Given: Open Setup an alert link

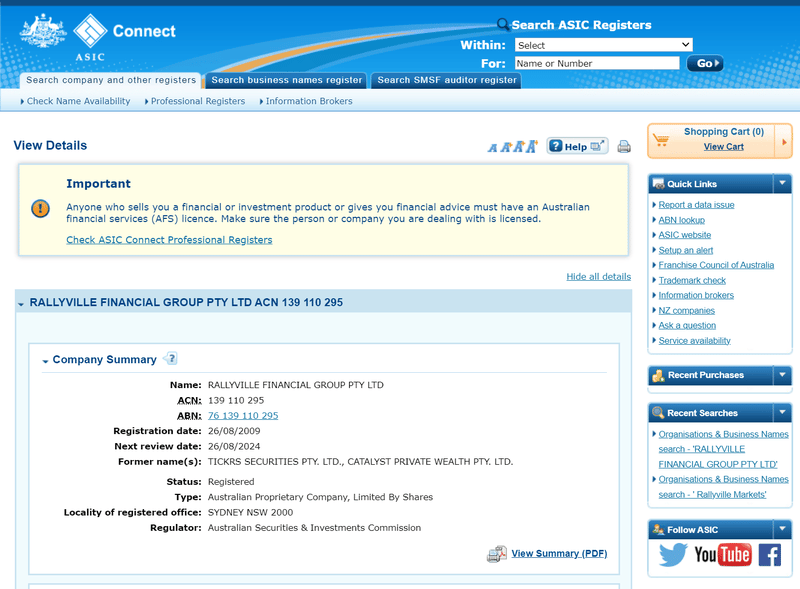Looking at the screenshot, I should click(x=685, y=250).
